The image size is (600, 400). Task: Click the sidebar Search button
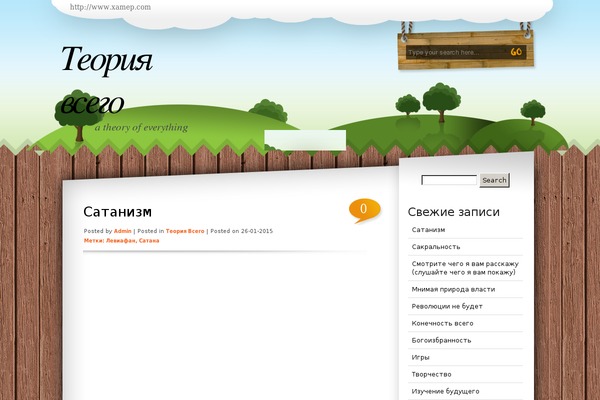point(494,180)
